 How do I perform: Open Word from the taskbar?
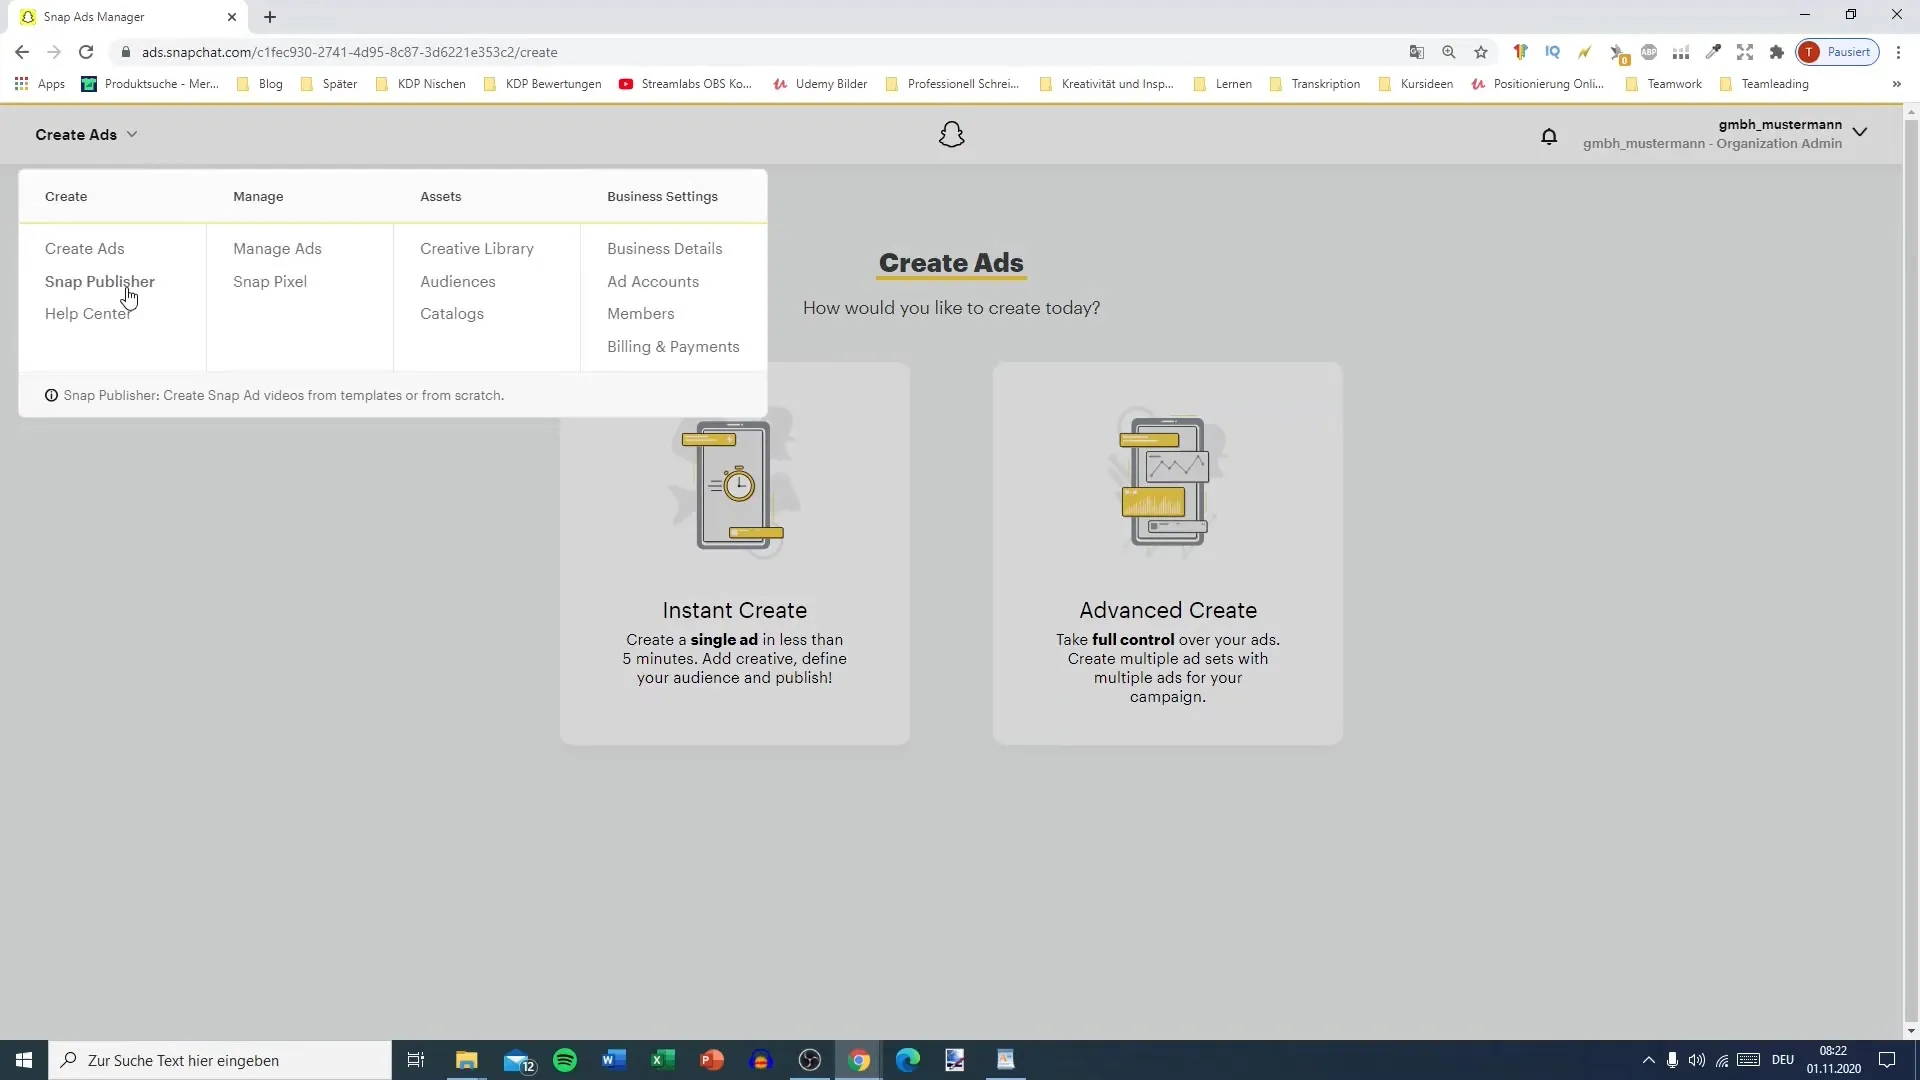coord(614,1060)
